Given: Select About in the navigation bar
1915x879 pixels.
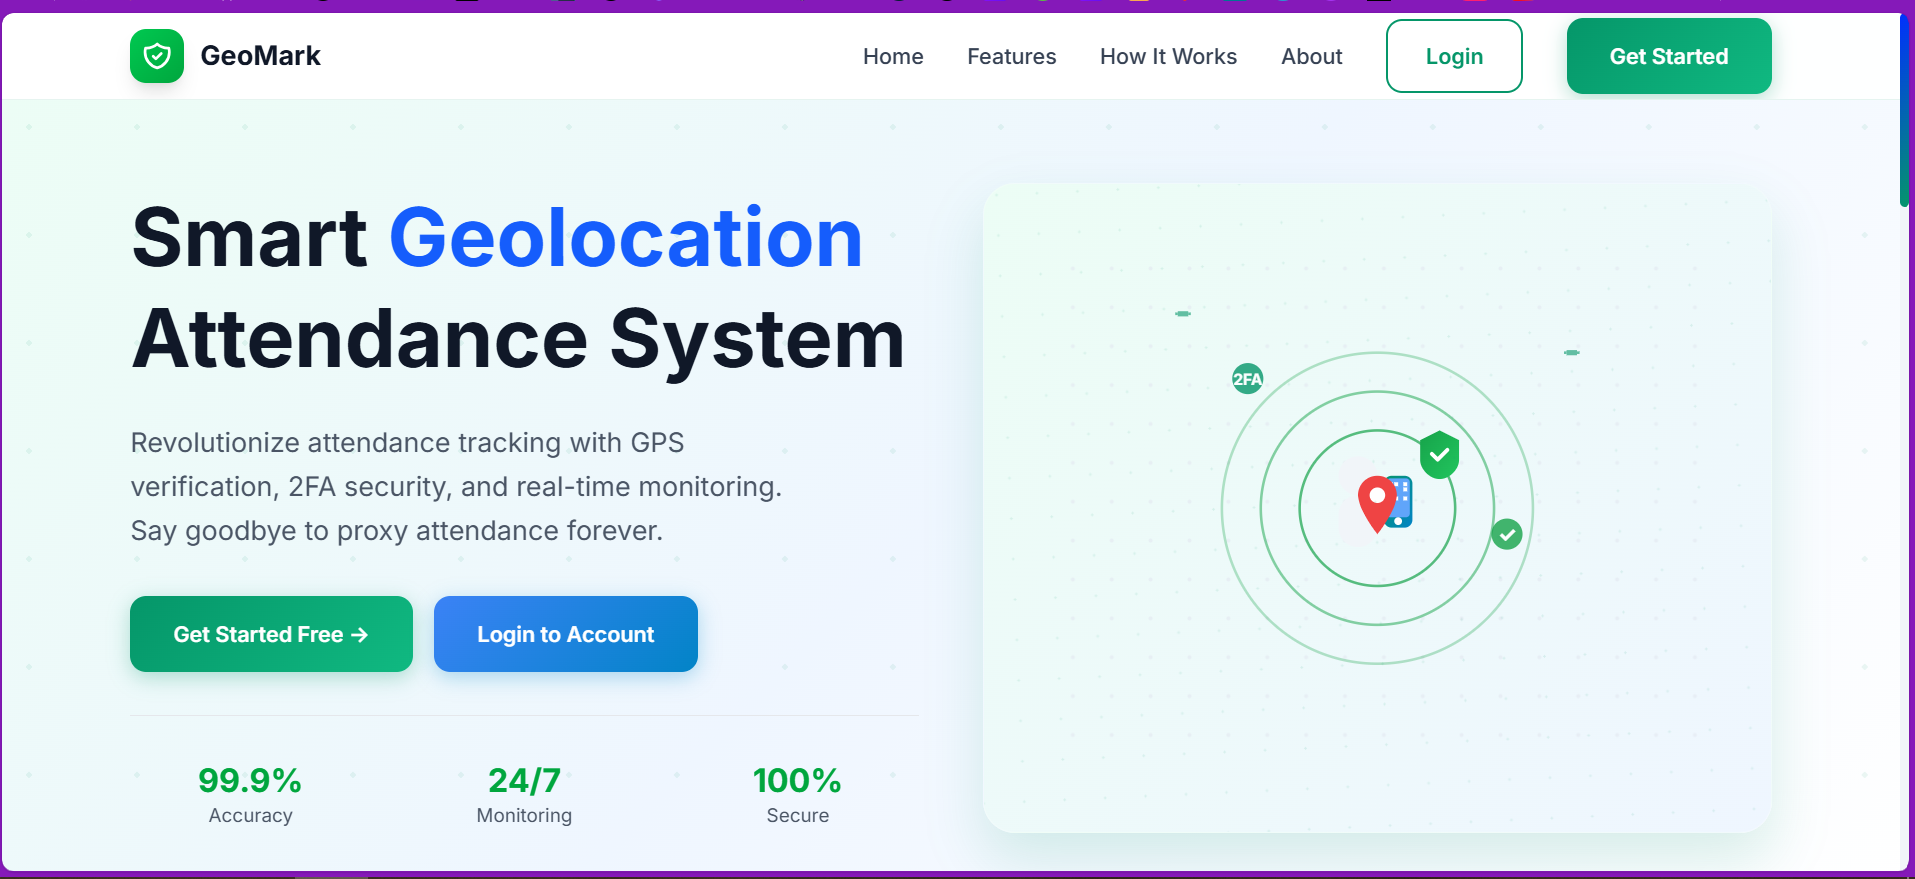Looking at the screenshot, I should point(1311,57).
